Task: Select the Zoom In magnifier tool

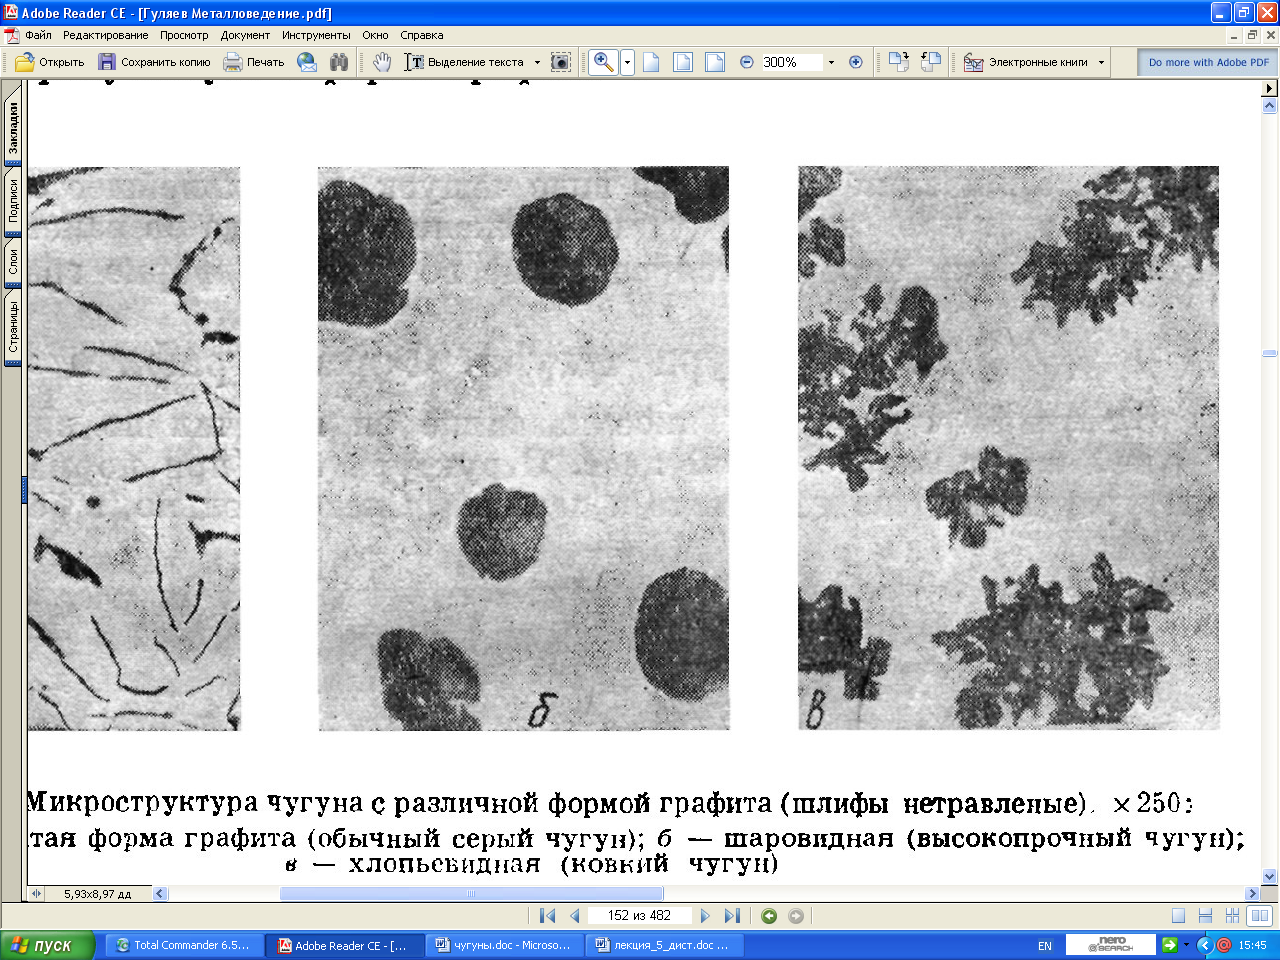Action: pyautogui.click(x=604, y=62)
